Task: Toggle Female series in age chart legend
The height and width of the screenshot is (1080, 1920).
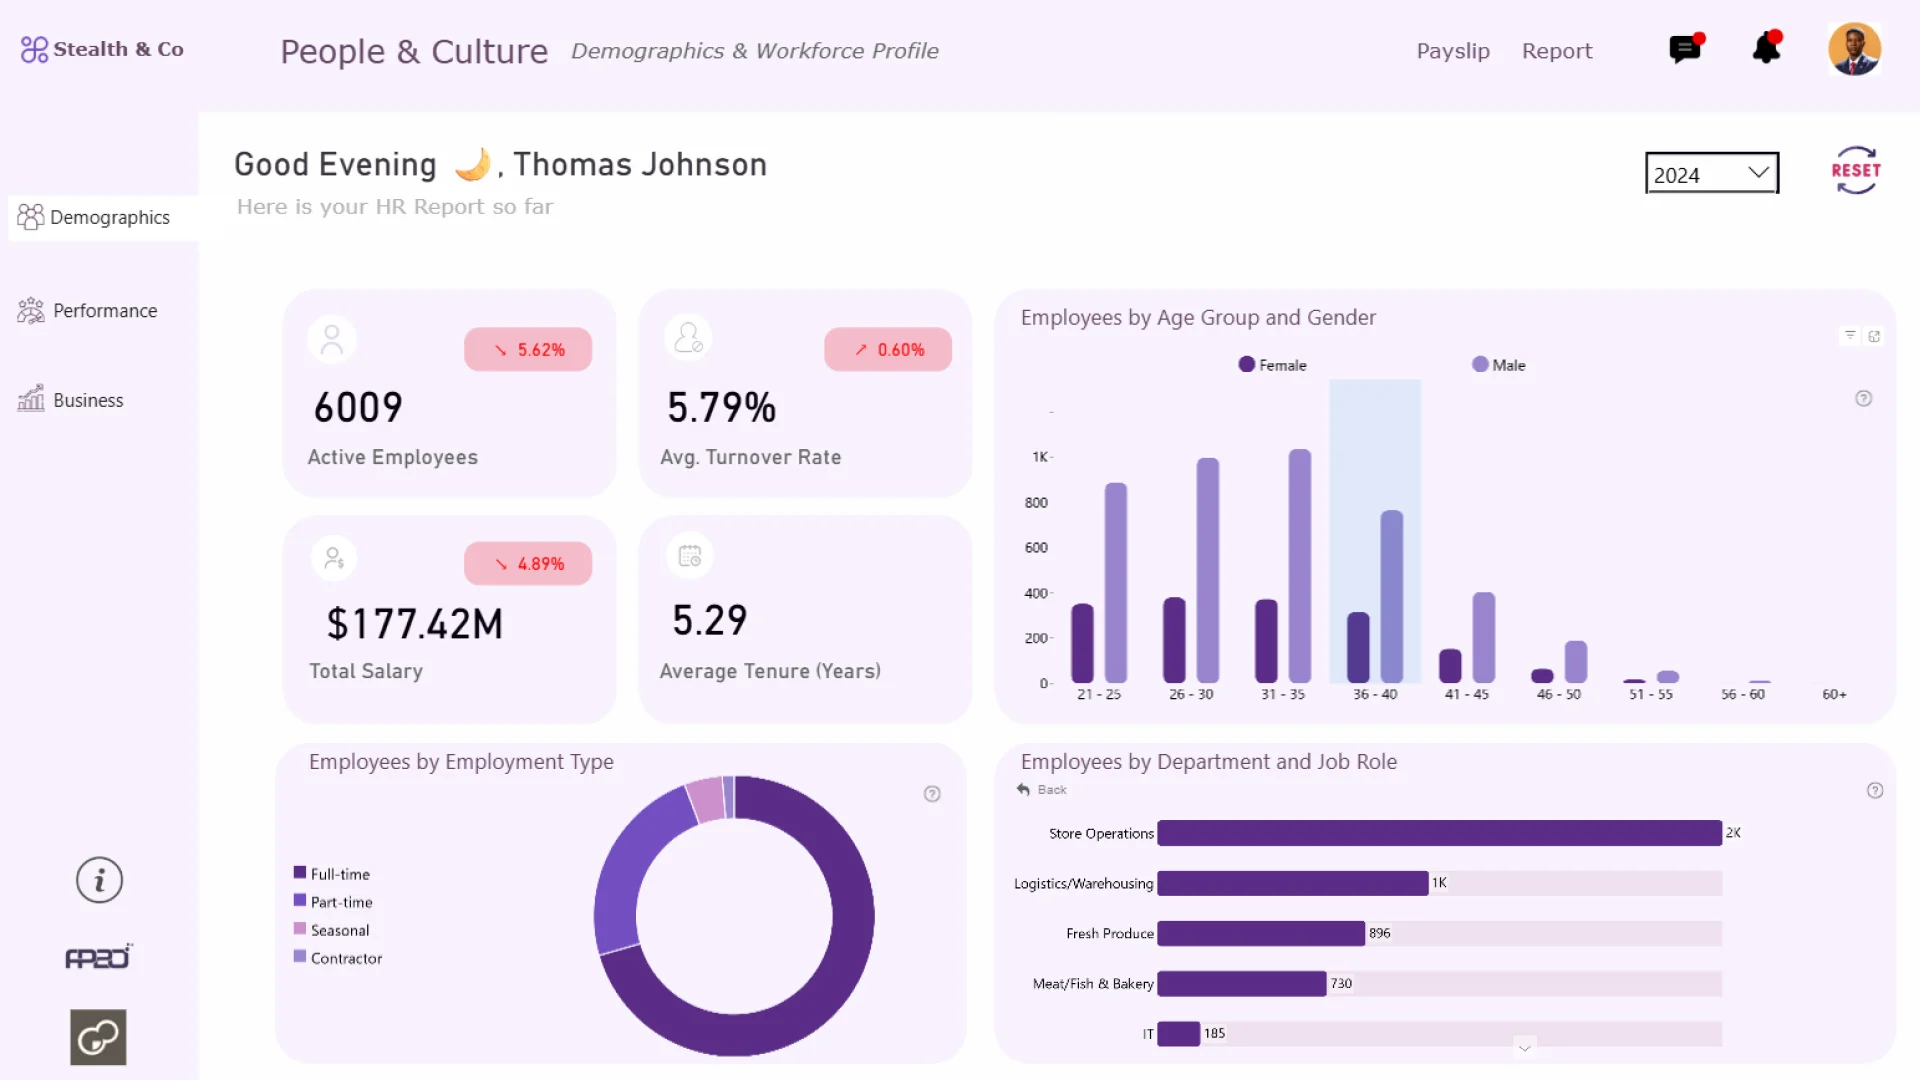Action: [x=1272, y=365]
